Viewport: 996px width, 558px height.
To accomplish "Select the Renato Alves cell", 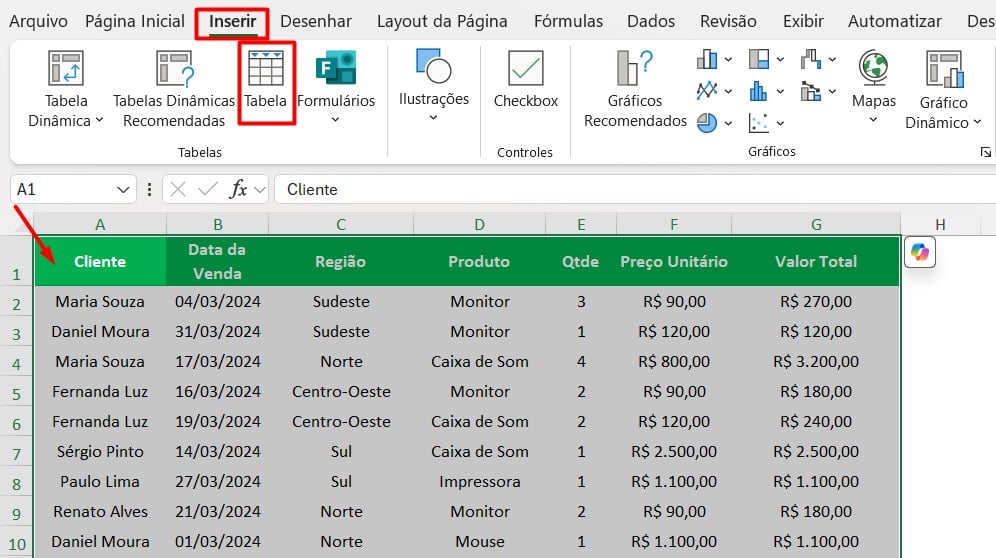I will click(x=100, y=511).
